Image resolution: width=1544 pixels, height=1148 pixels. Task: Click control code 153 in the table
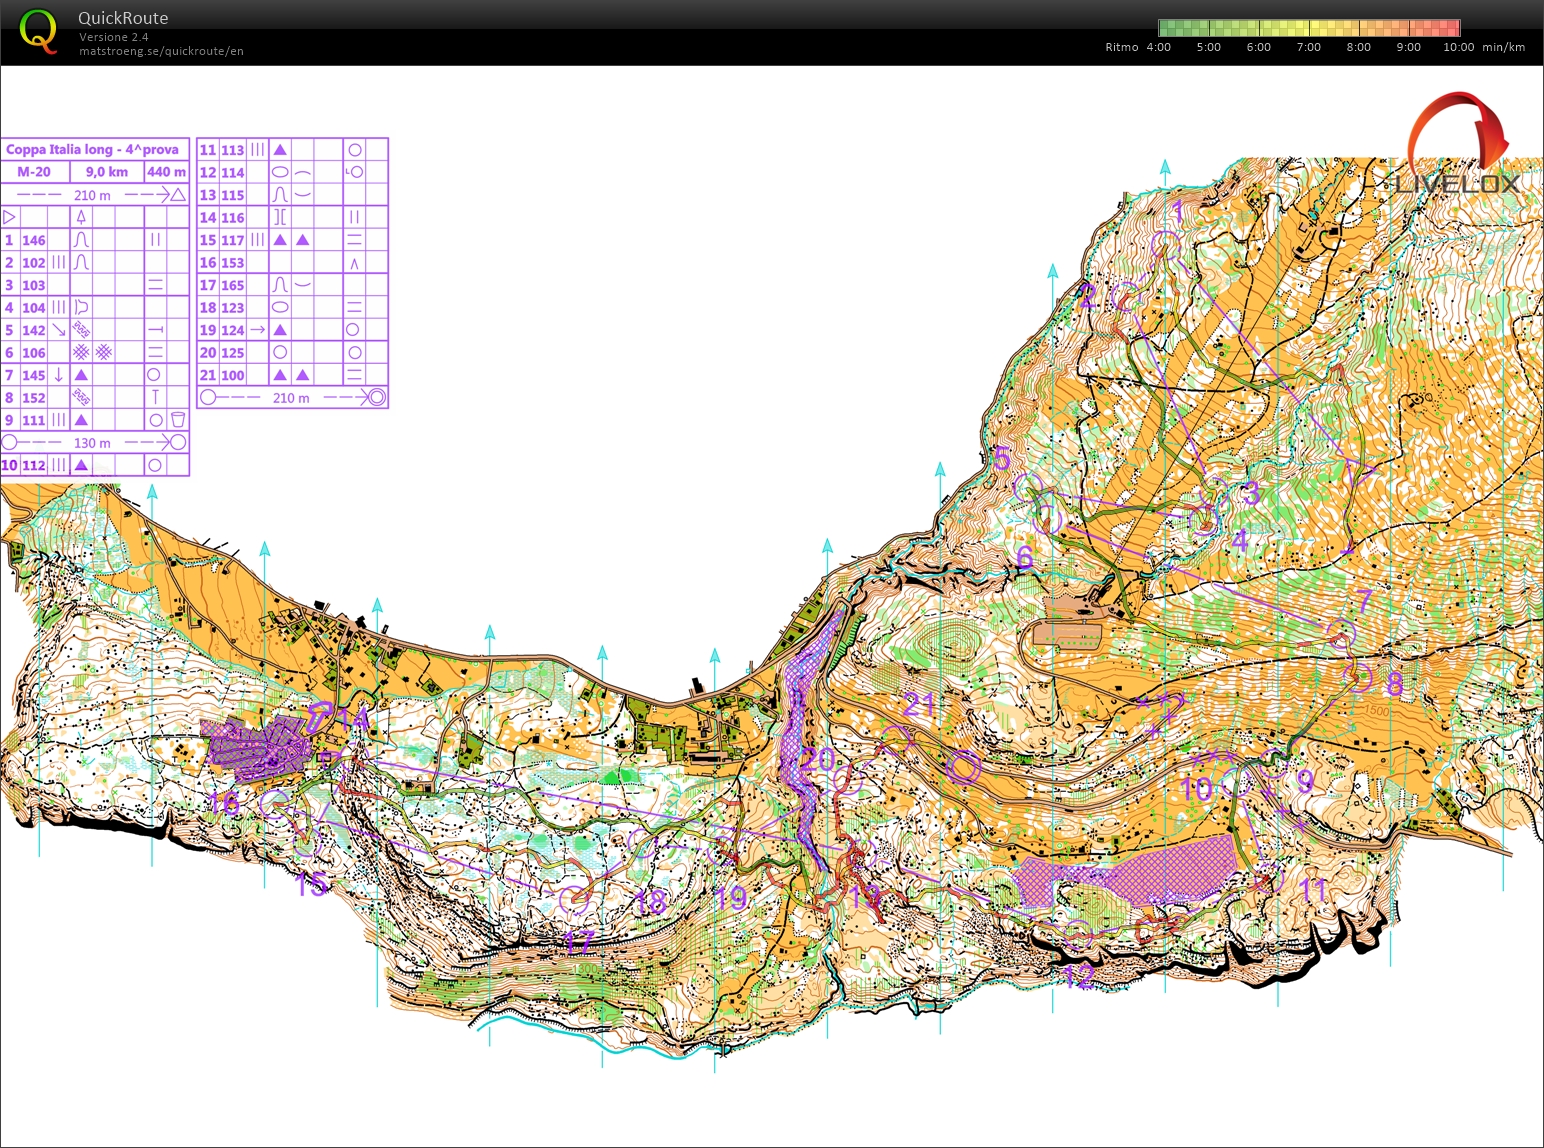(233, 262)
